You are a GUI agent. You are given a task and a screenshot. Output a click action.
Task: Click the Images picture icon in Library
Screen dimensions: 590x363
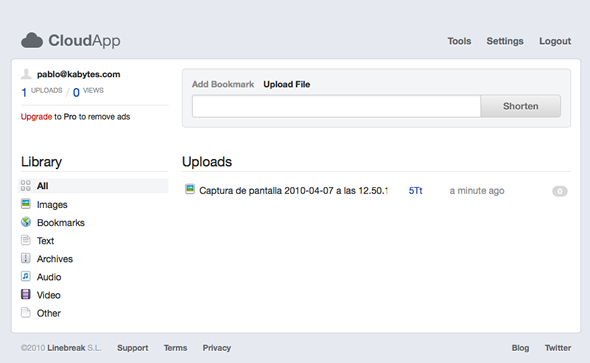click(x=26, y=204)
